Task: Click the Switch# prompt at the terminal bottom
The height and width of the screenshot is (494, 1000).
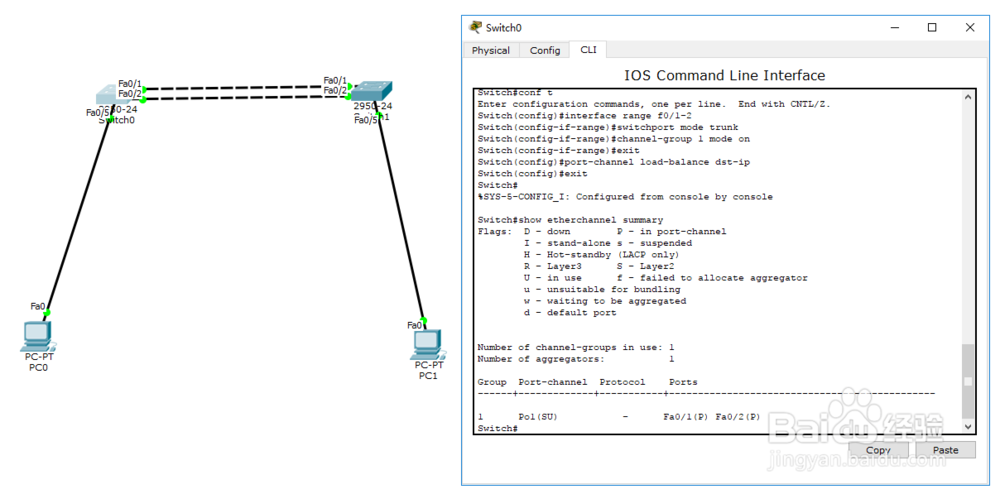Action: point(497,428)
